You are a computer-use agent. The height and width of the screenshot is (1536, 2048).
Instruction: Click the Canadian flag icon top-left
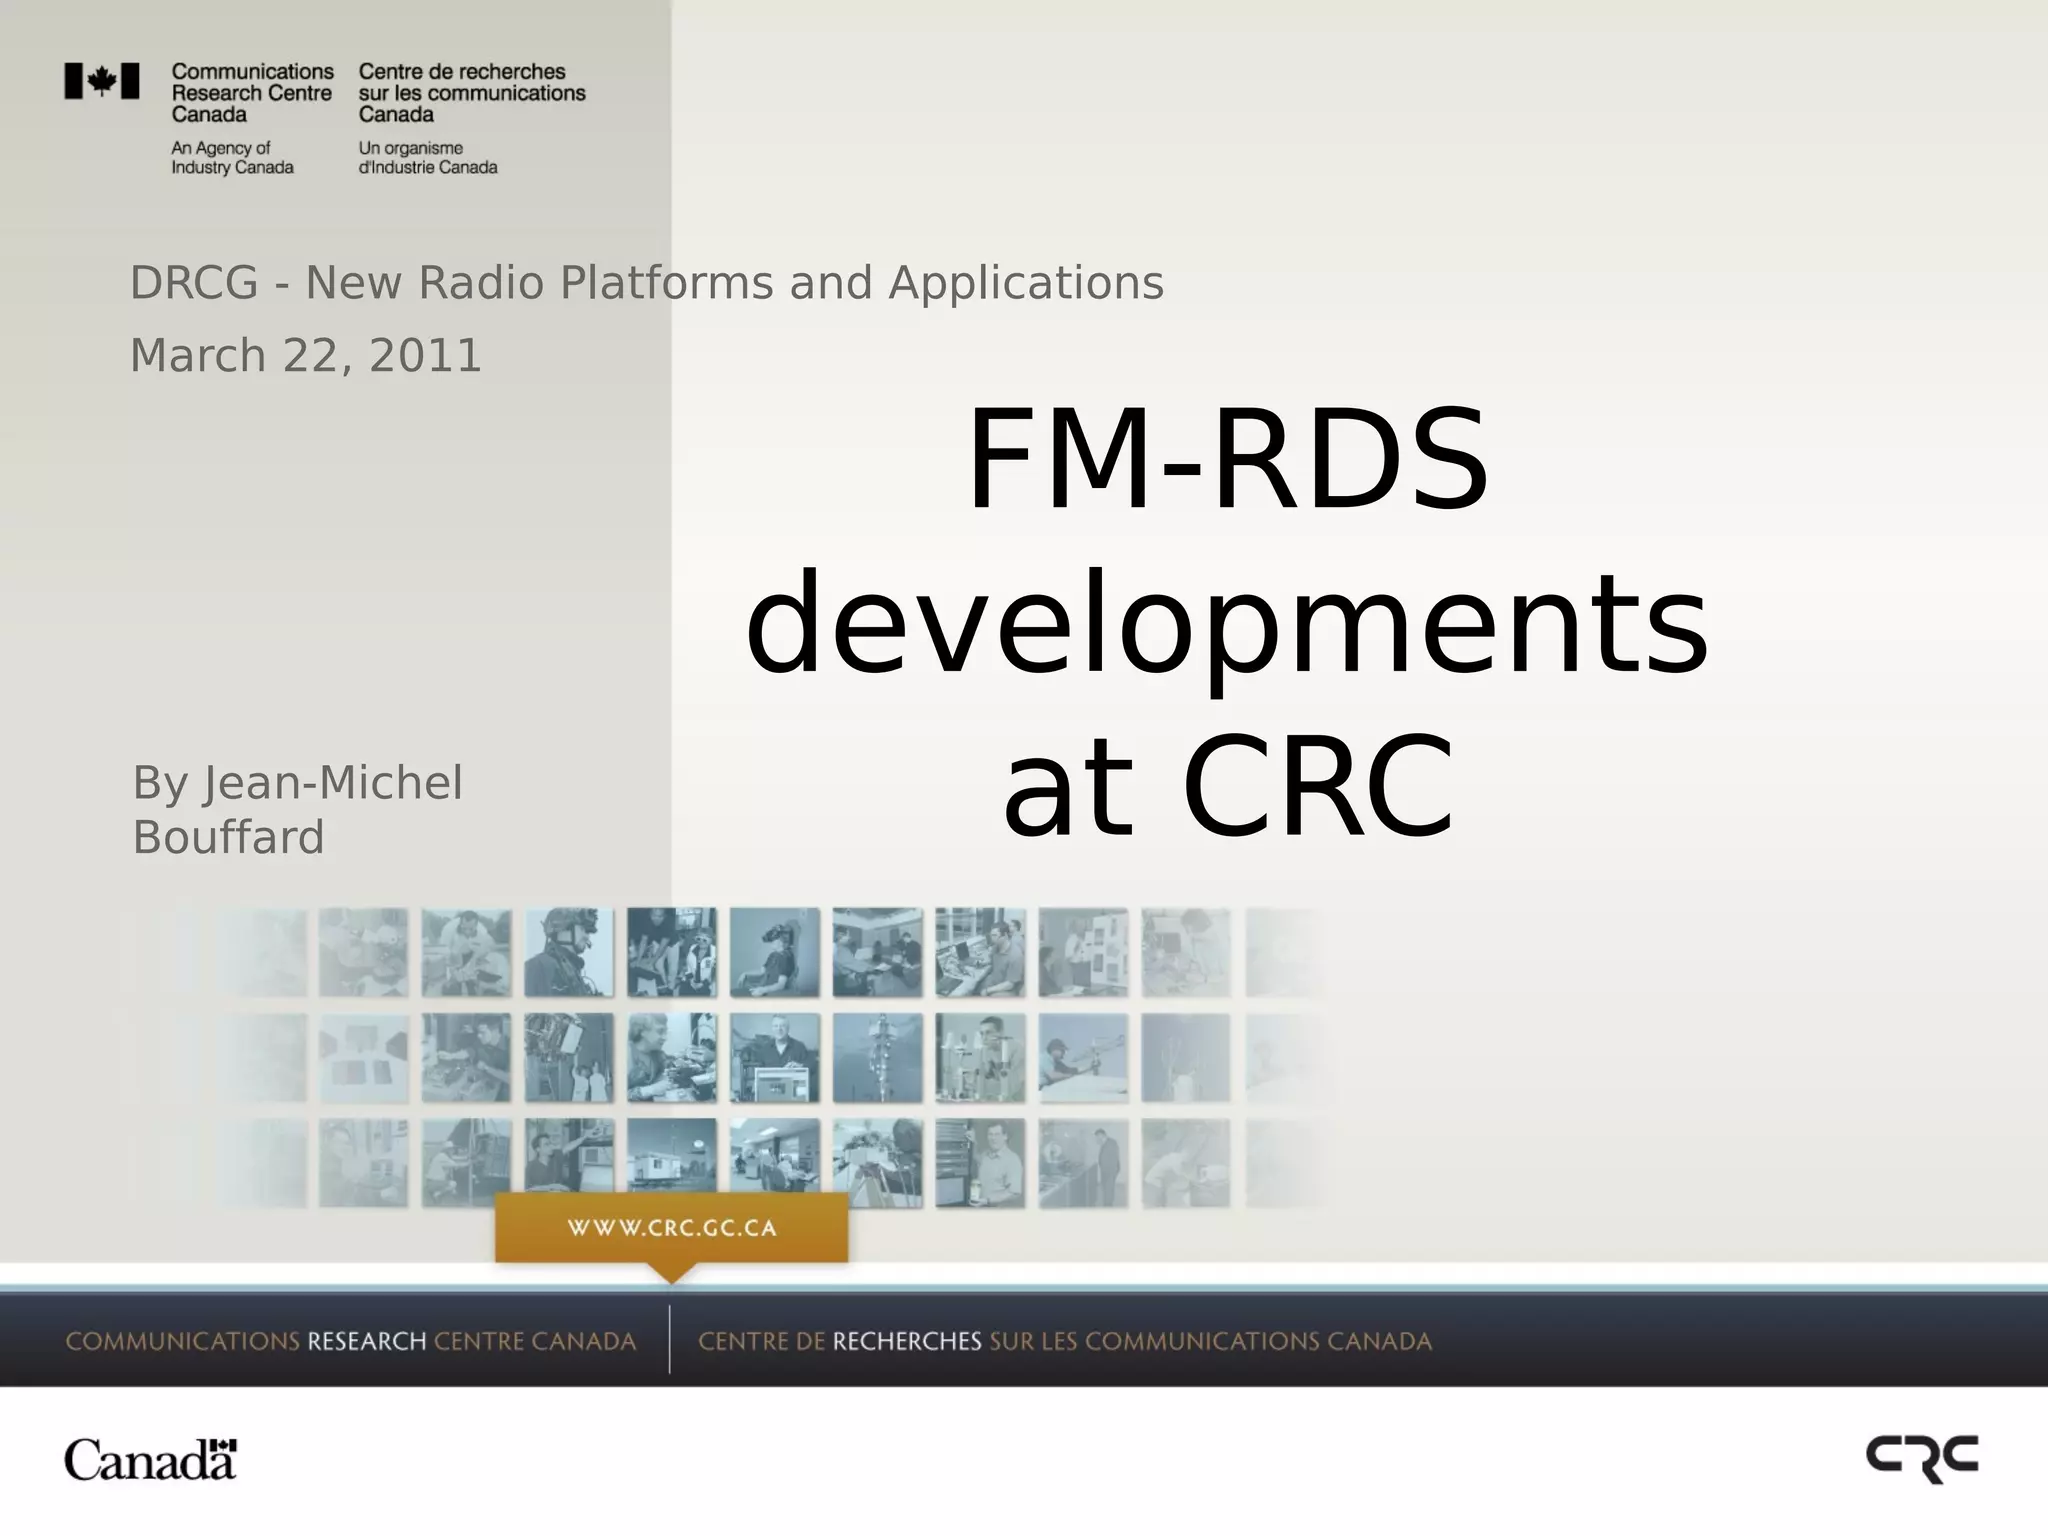pyautogui.click(x=102, y=81)
